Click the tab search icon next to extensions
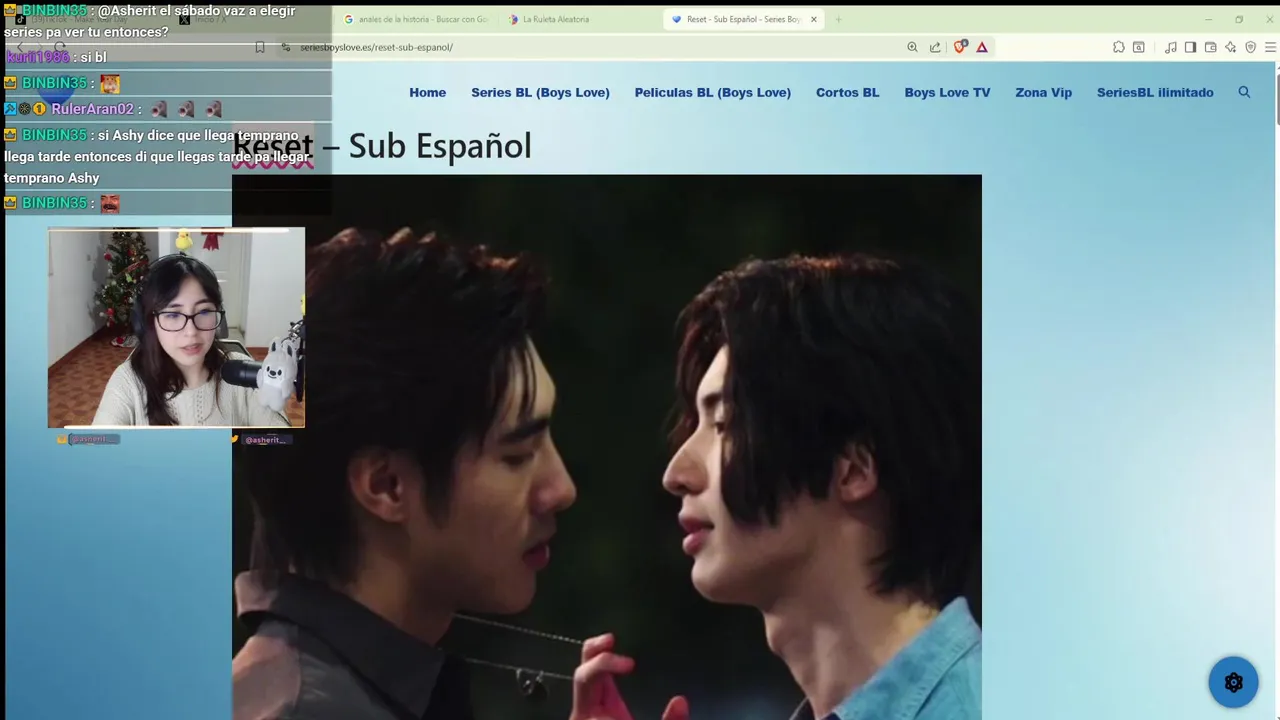The image size is (1280, 720). (x=1138, y=47)
